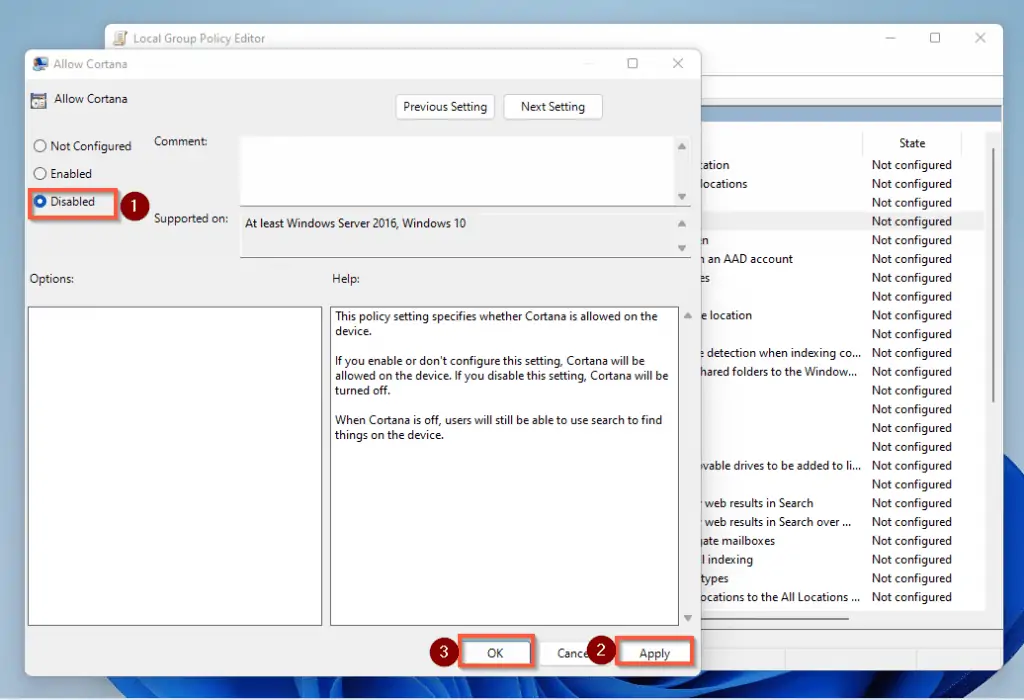Close the Allow Cortana dialog window
Viewport: 1024px width, 700px height.
coord(678,64)
